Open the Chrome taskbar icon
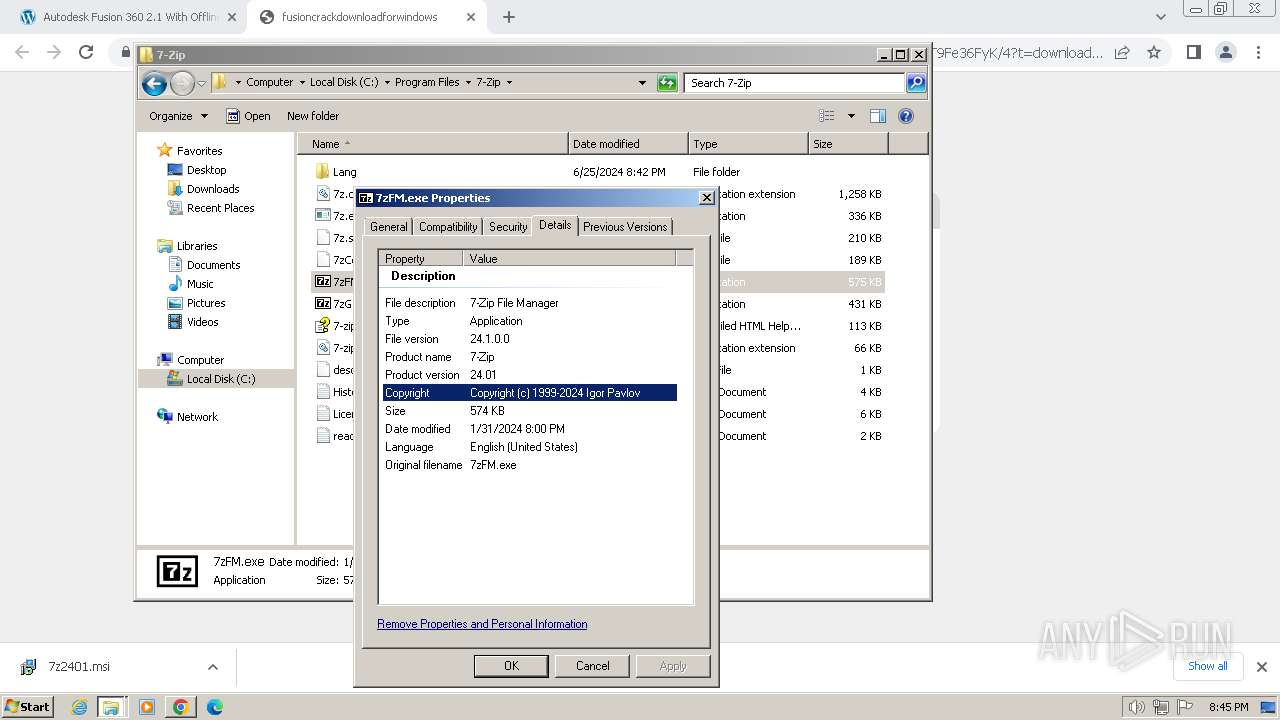 [x=181, y=707]
